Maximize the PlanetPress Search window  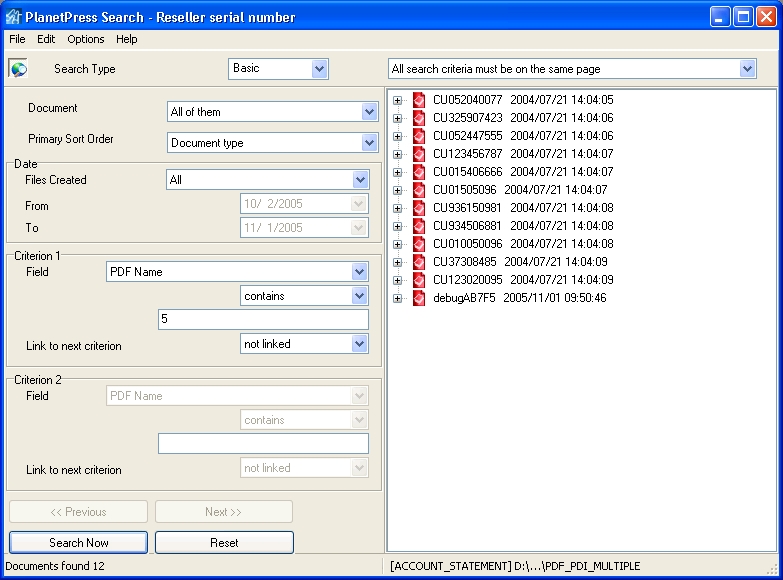coord(743,16)
